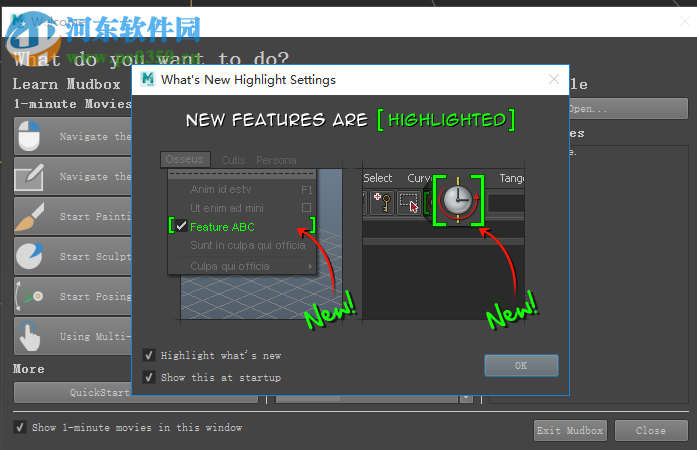
Task: Click the Open... button in Welcome window
Action: [x=629, y=108]
